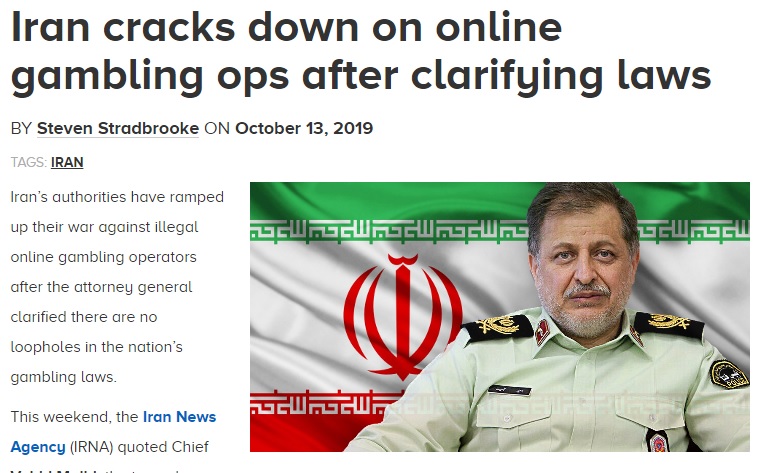767x473 pixels.
Task: Open the Steven Stradbrooke author link
Action: [x=118, y=128]
